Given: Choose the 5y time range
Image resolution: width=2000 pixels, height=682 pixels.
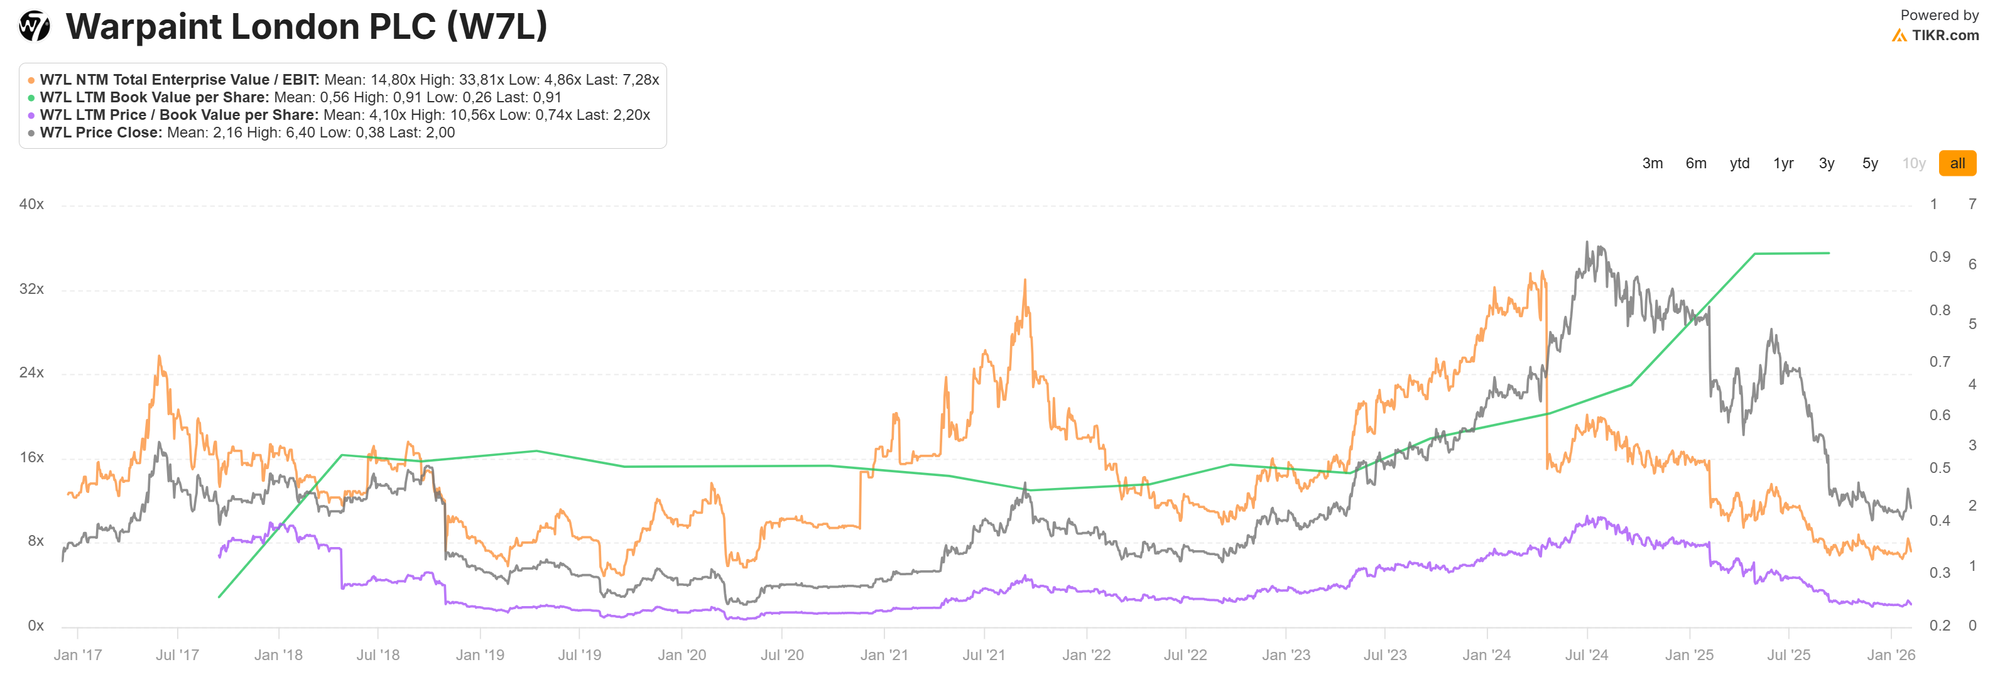Looking at the screenshot, I should point(1870,164).
